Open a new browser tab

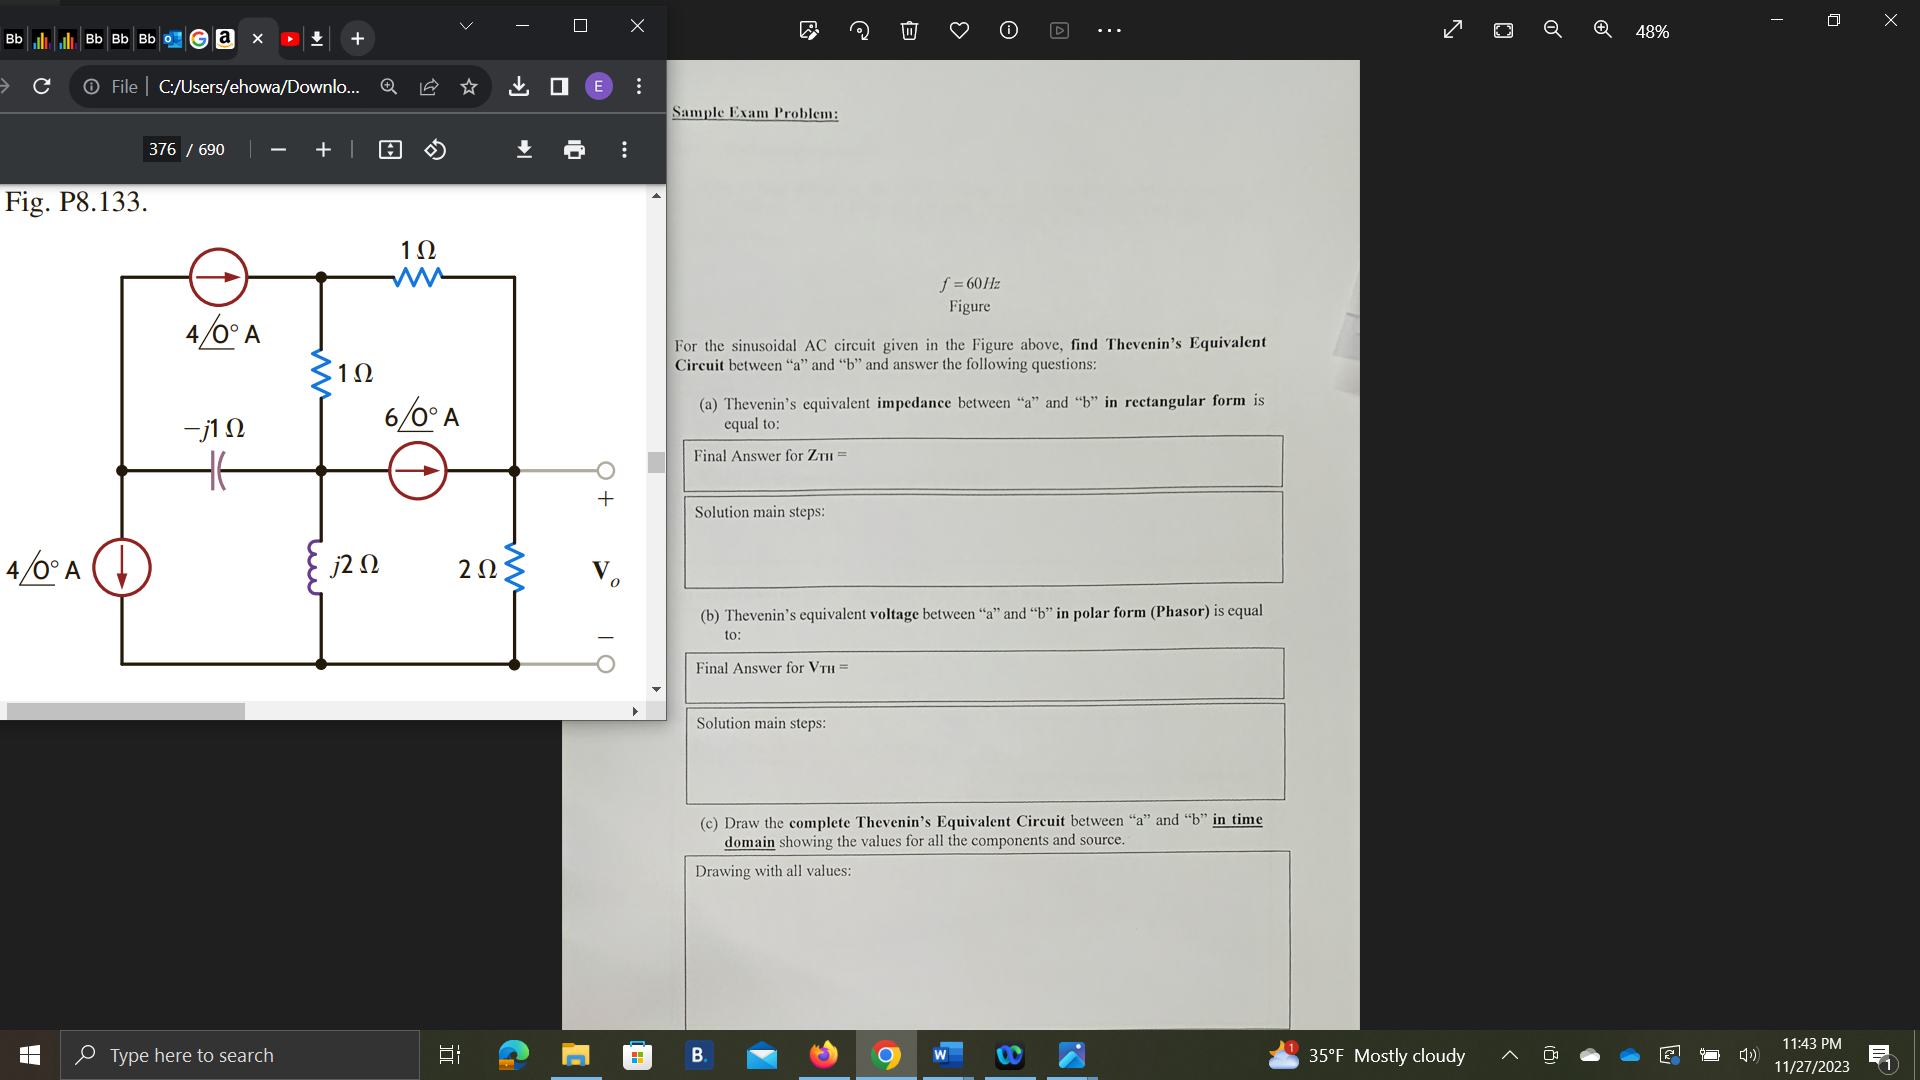click(357, 39)
